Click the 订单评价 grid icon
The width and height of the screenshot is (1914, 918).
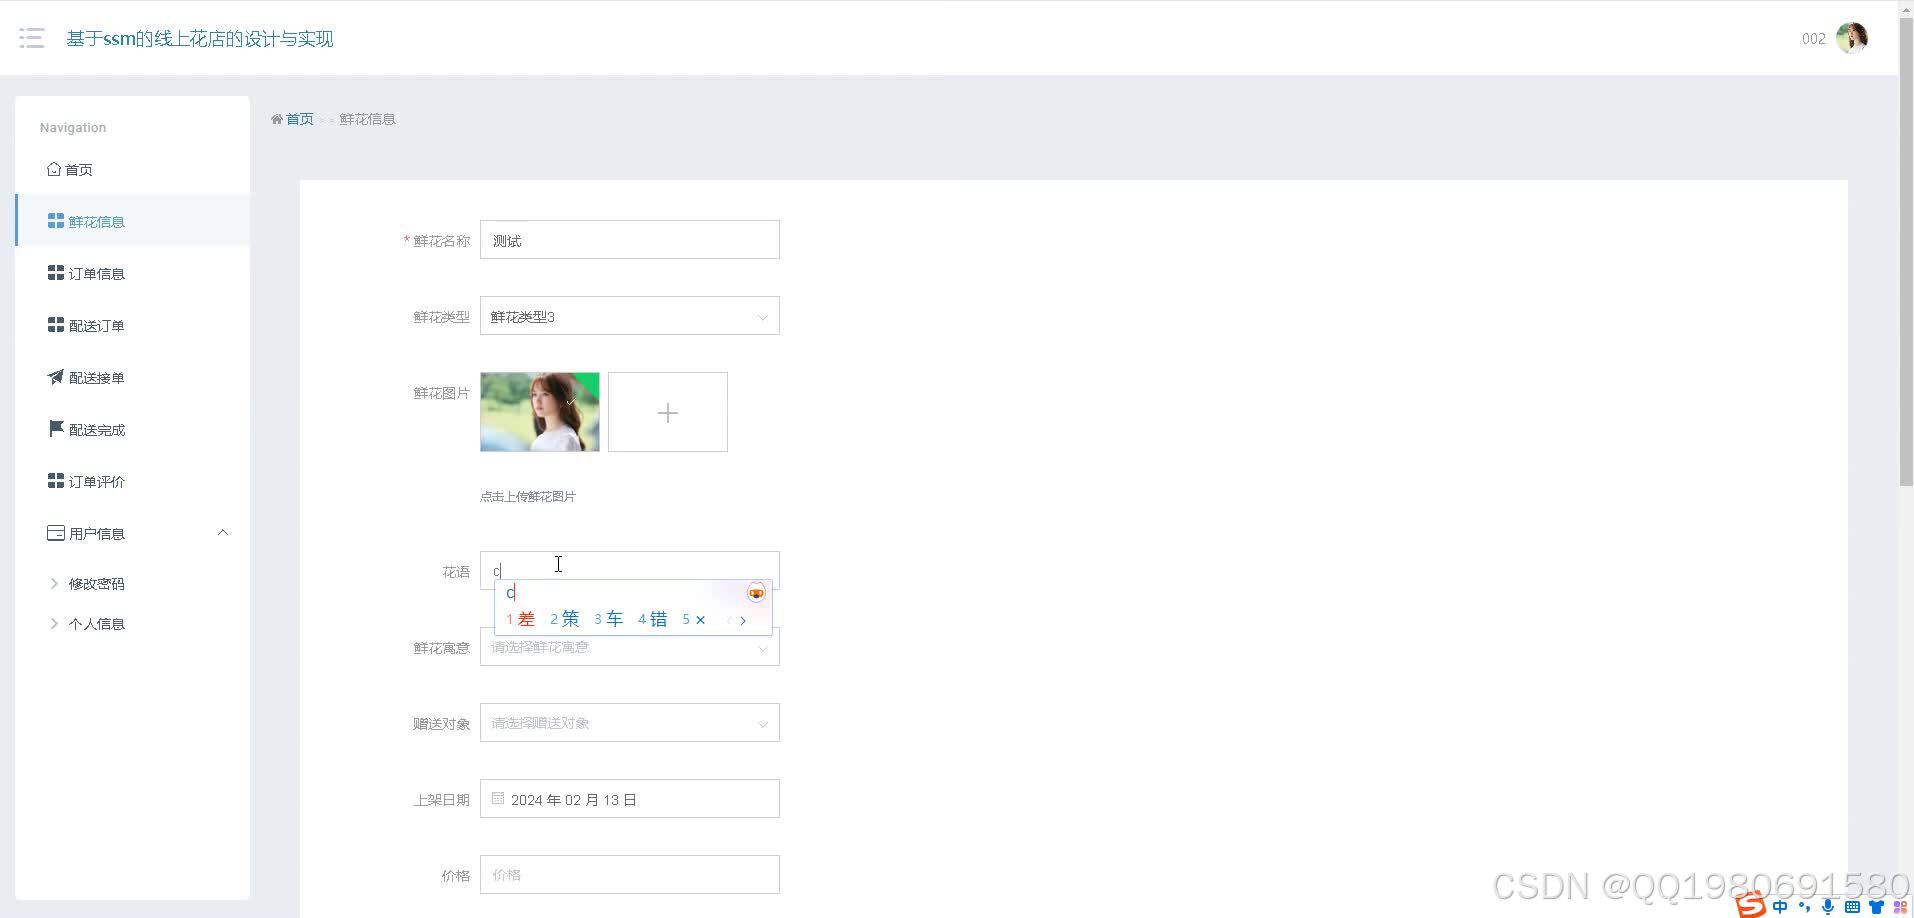[x=56, y=481]
